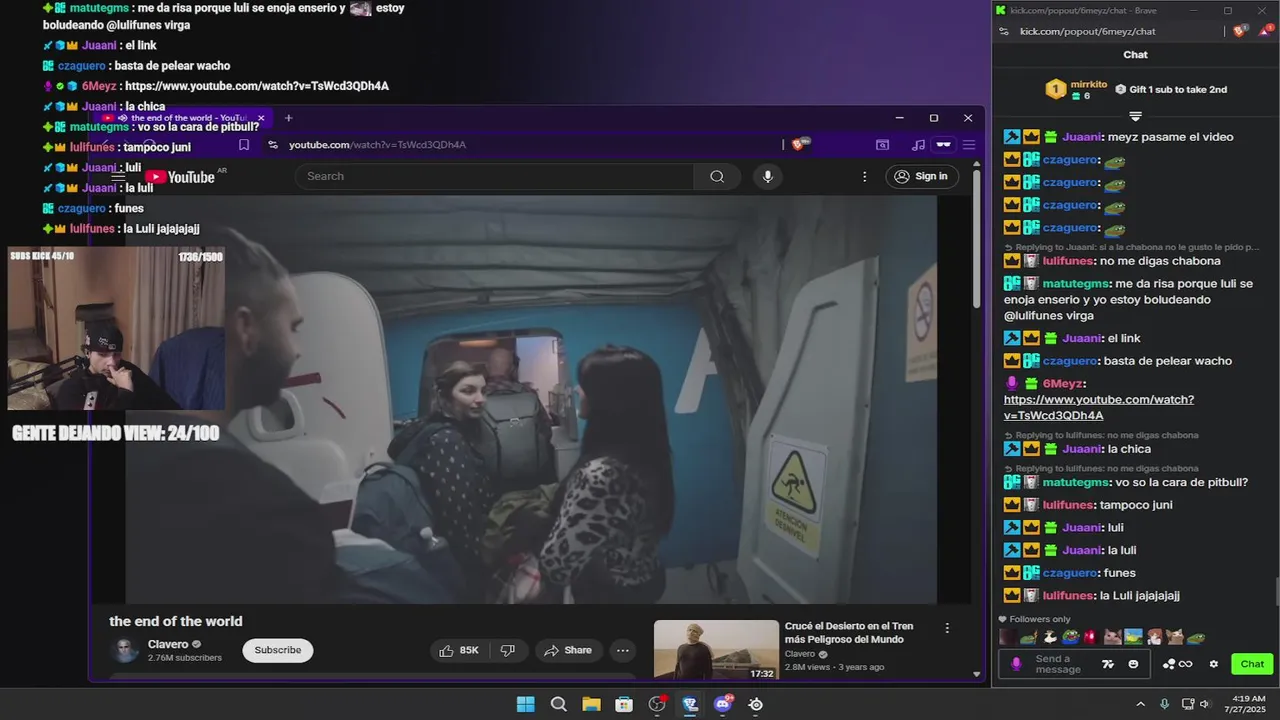Open YouTube settings three-dot menu

(865, 176)
